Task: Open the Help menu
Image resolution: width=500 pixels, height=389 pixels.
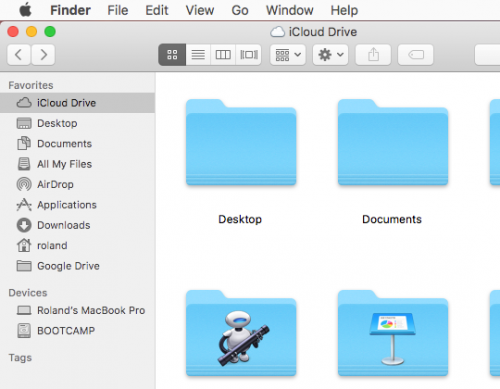Action: click(x=344, y=10)
